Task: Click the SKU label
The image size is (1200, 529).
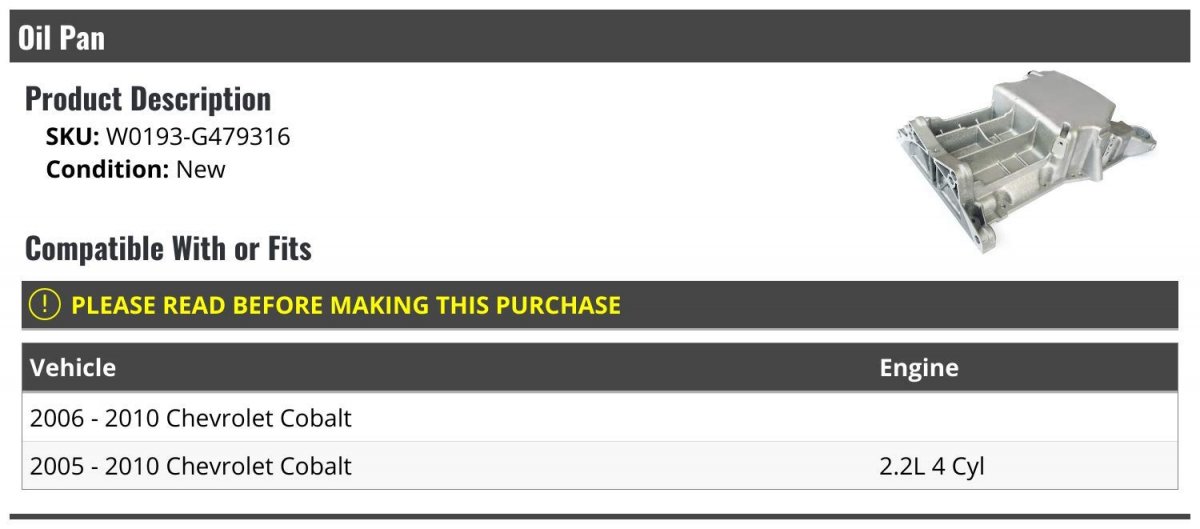Action: pyautogui.click(x=73, y=137)
